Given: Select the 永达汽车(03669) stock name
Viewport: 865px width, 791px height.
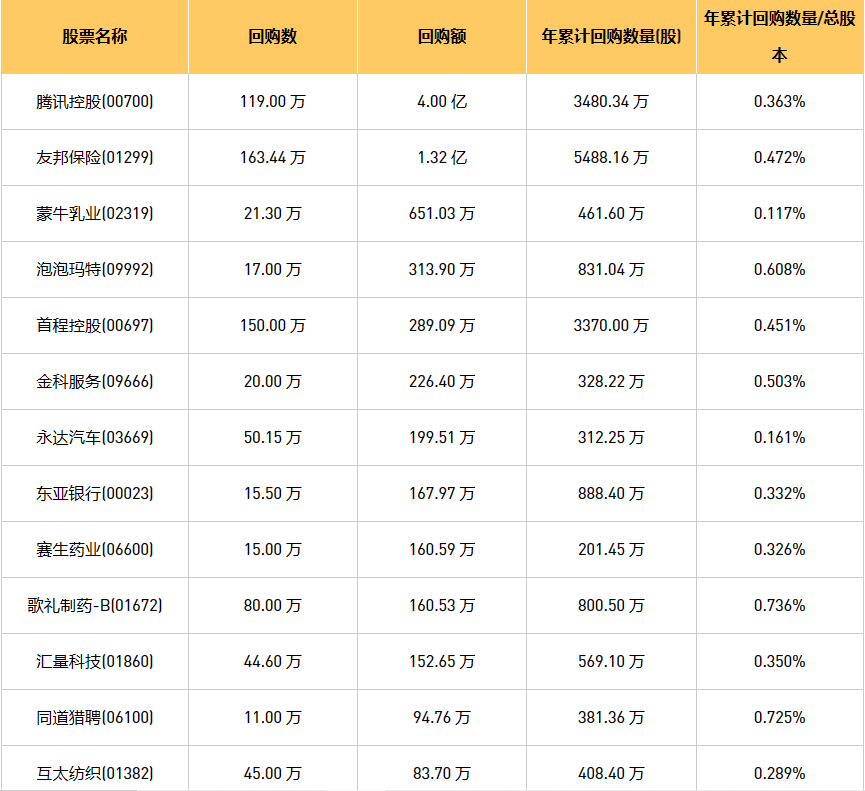Looking at the screenshot, I should 94,438.
